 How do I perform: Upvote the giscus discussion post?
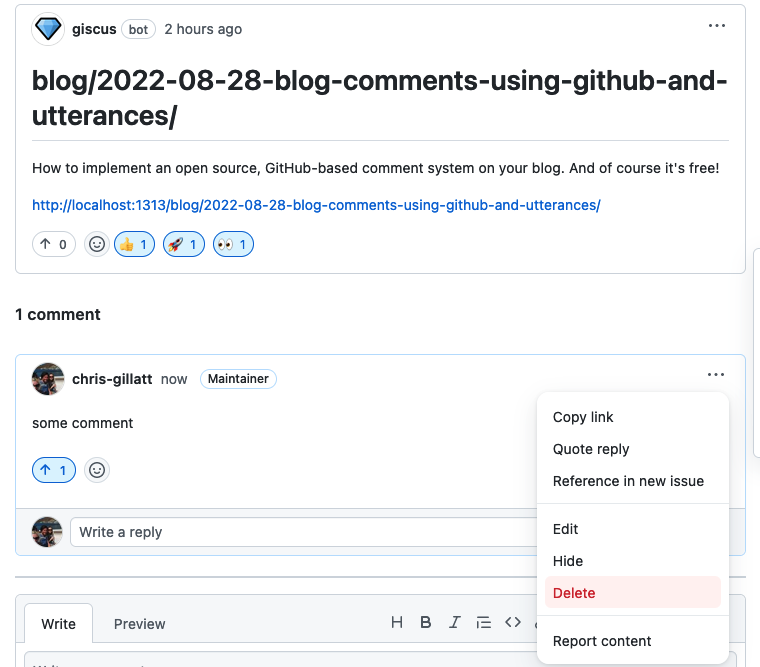(x=54, y=244)
